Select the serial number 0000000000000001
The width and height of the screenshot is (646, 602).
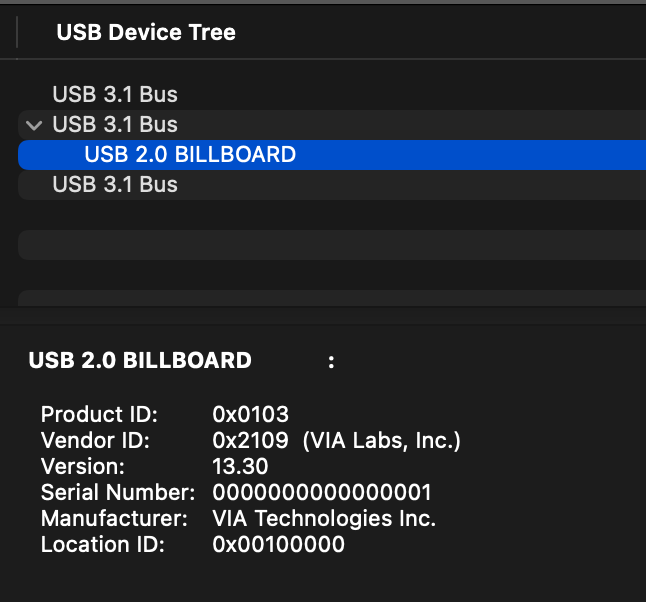[322, 493]
